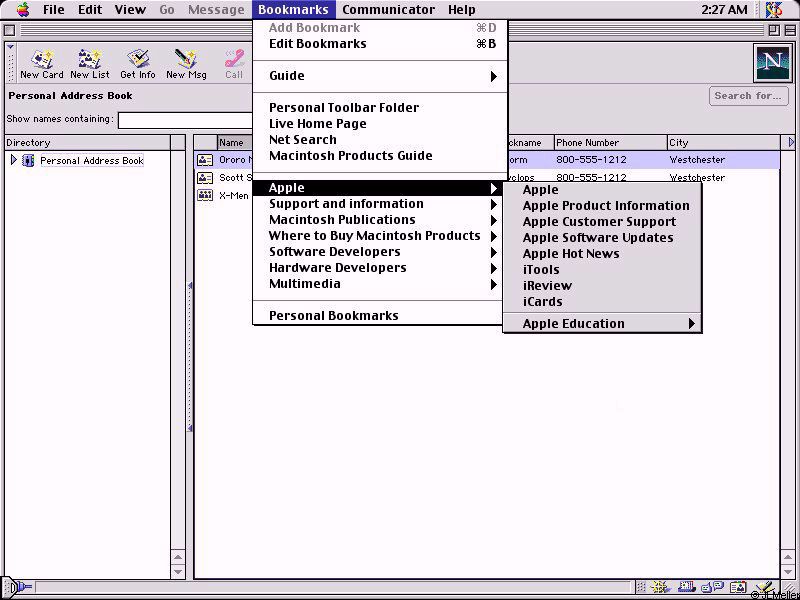Compose a message with New Msg
The image size is (800, 600).
(186, 64)
